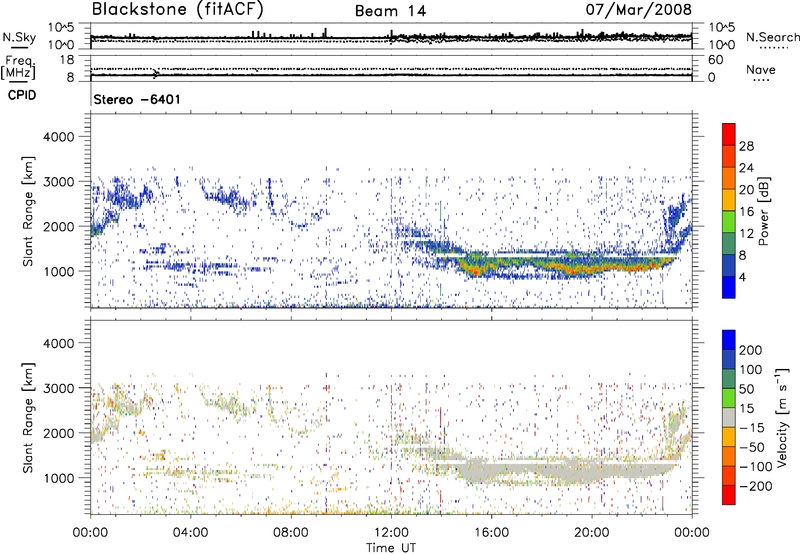Click the strong red-orange echo band near 19:00
Screen dimensions: 800x554
point(577,269)
